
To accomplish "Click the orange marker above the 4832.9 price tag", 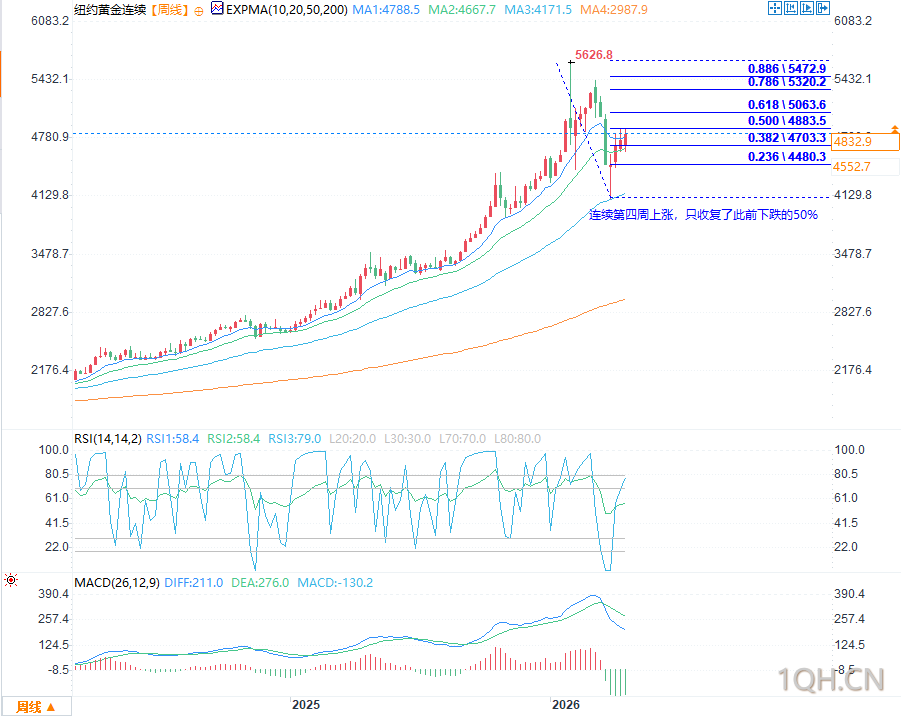I will pos(895,129).
